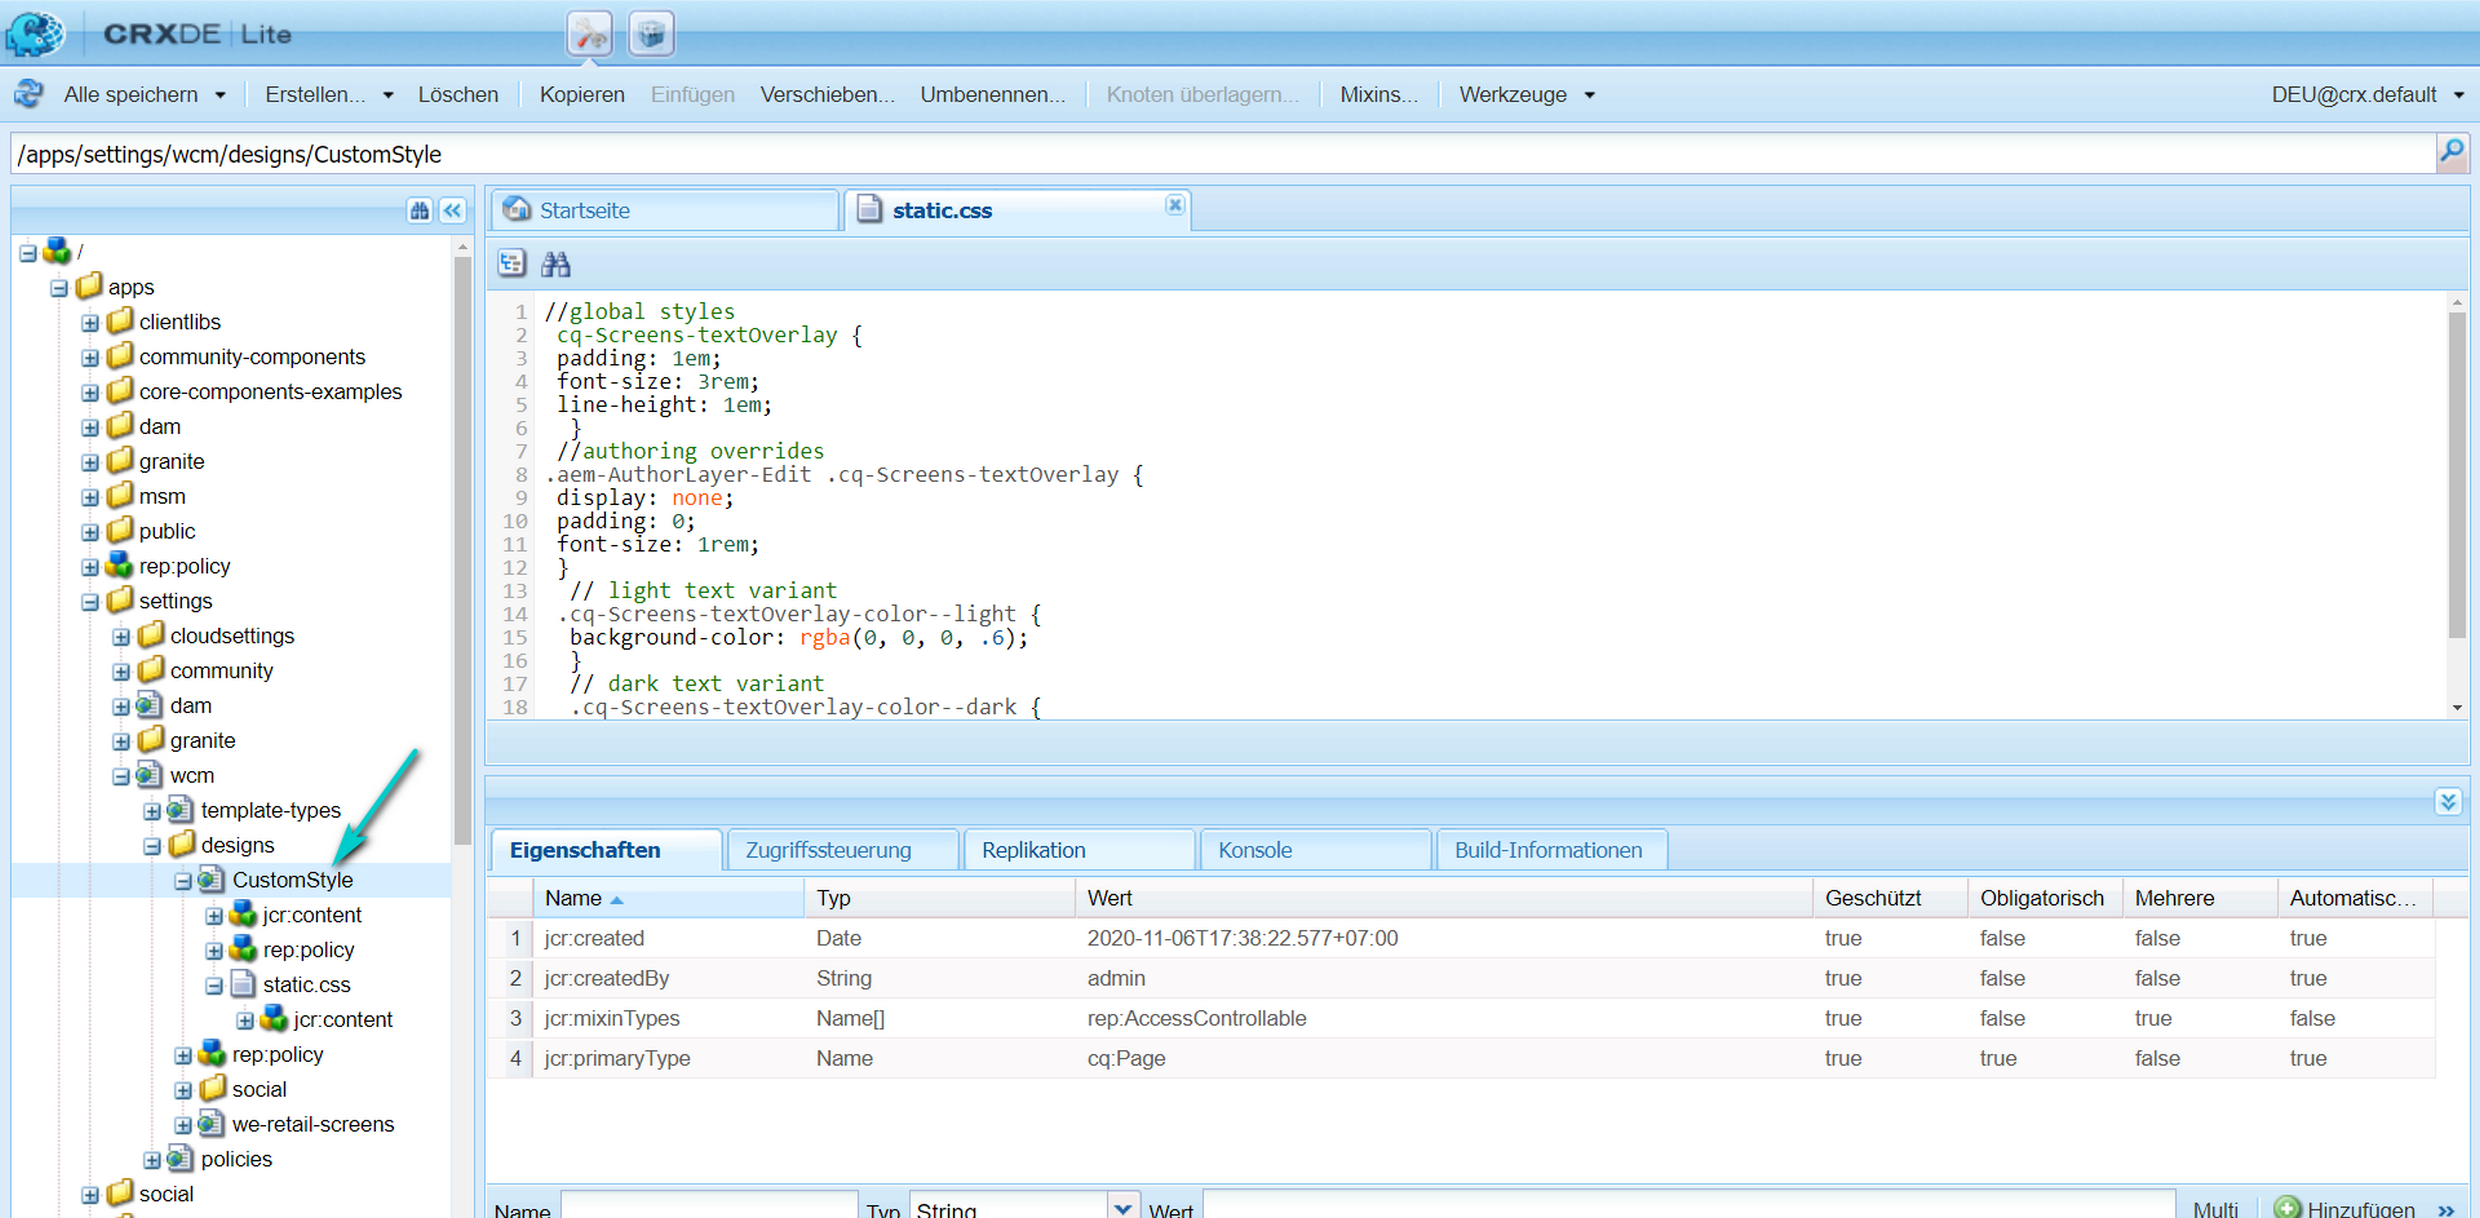Click the tools icon in header
2480x1218 pixels.
click(x=590, y=35)
